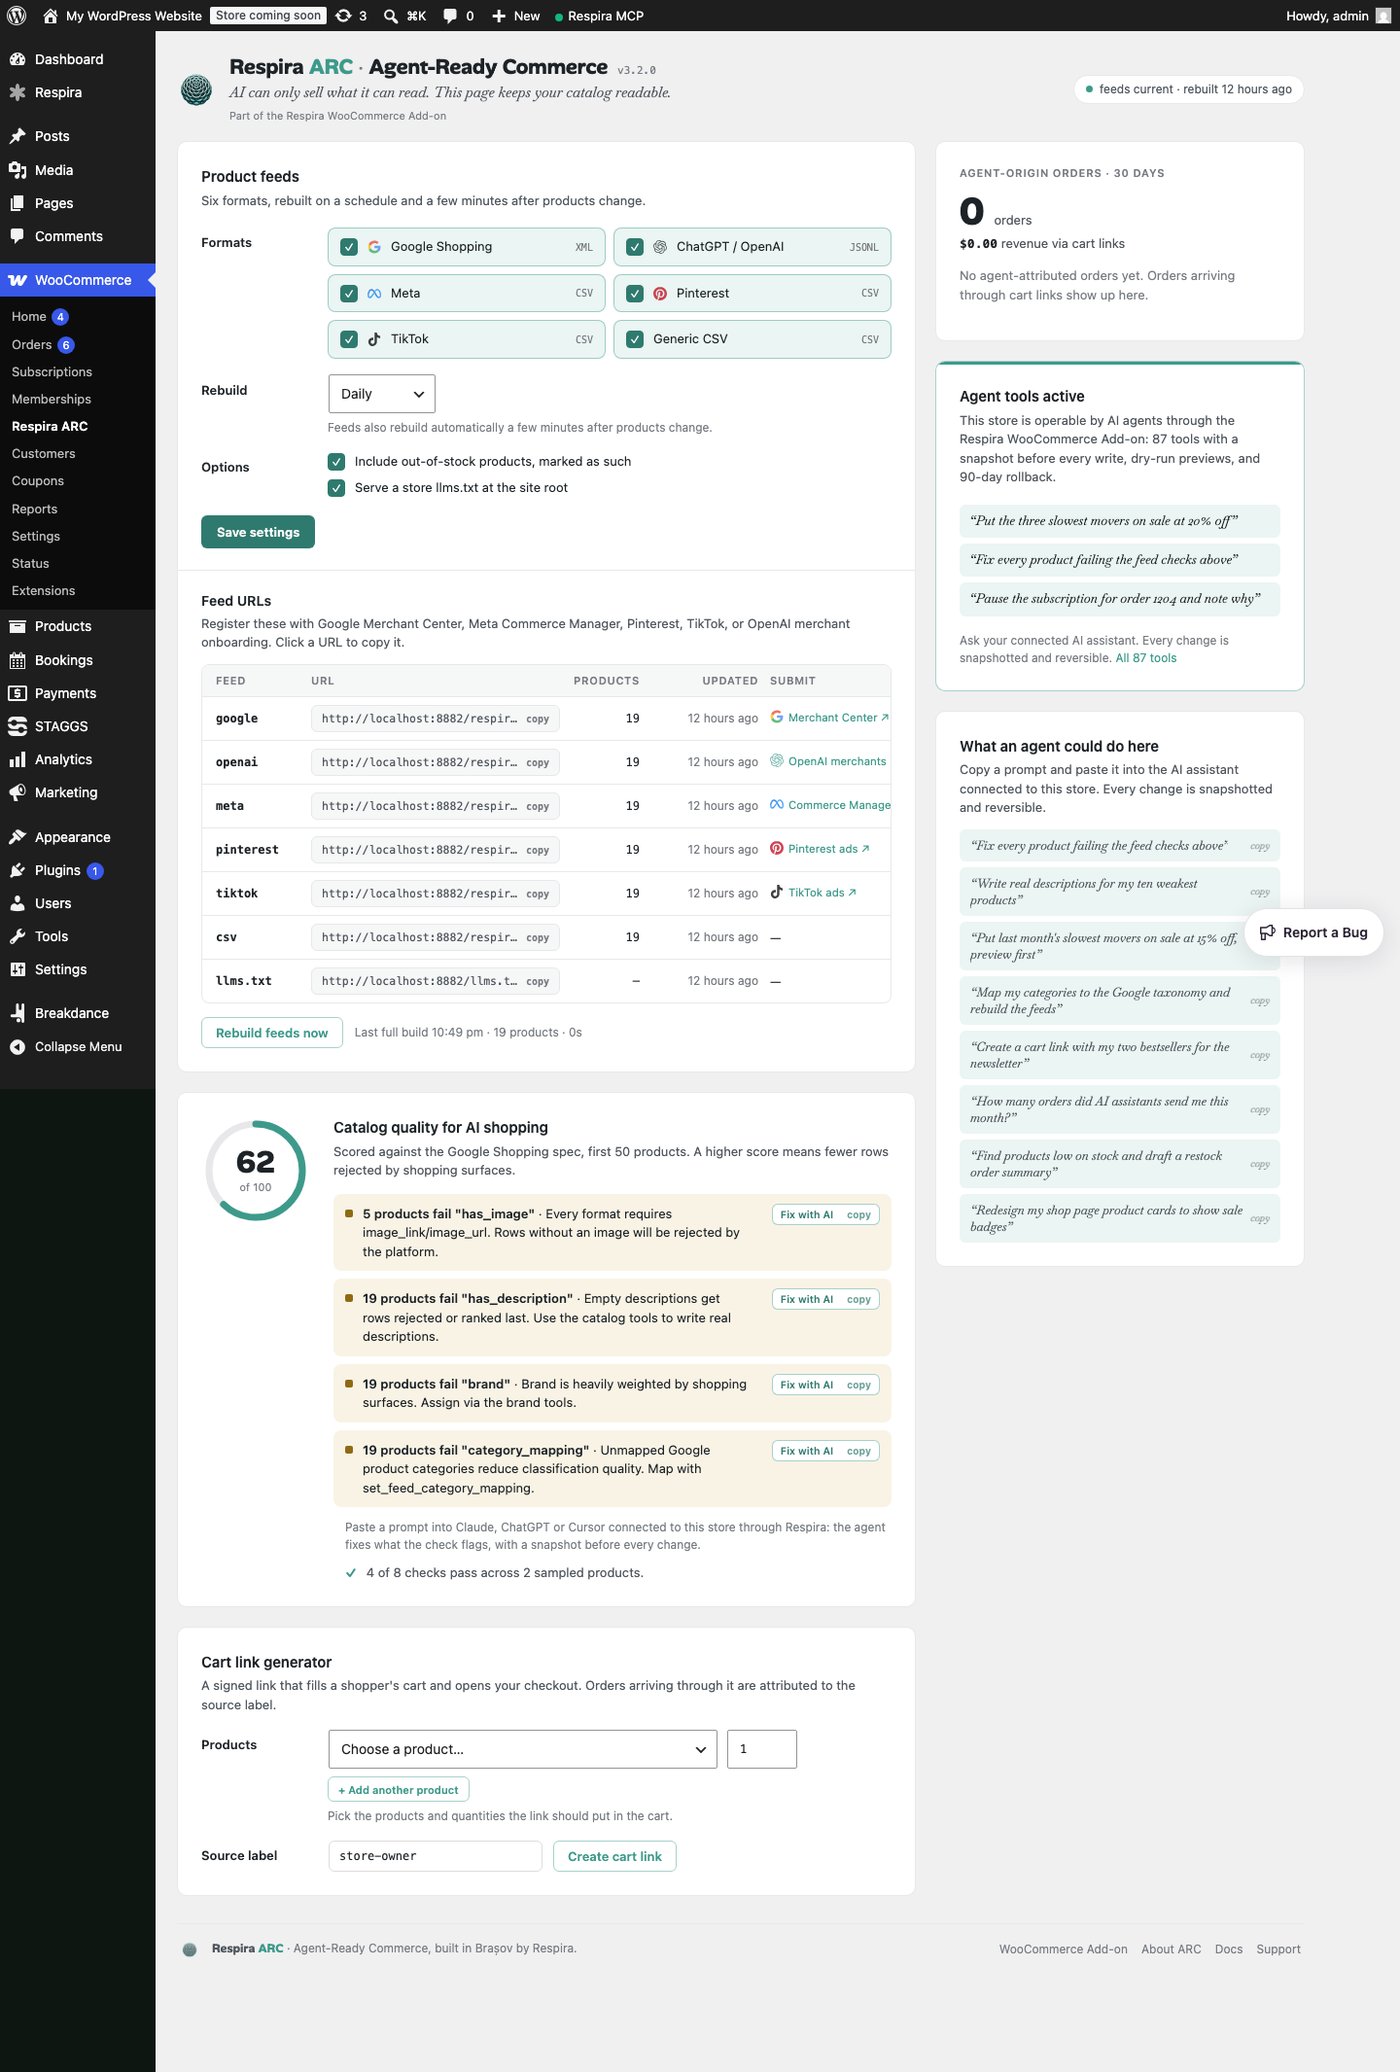This screenshot has width=1400, height=2072.
Task: Uncheck the ChatGPT / OpenAI format checkbox
Action: (635, 247)
